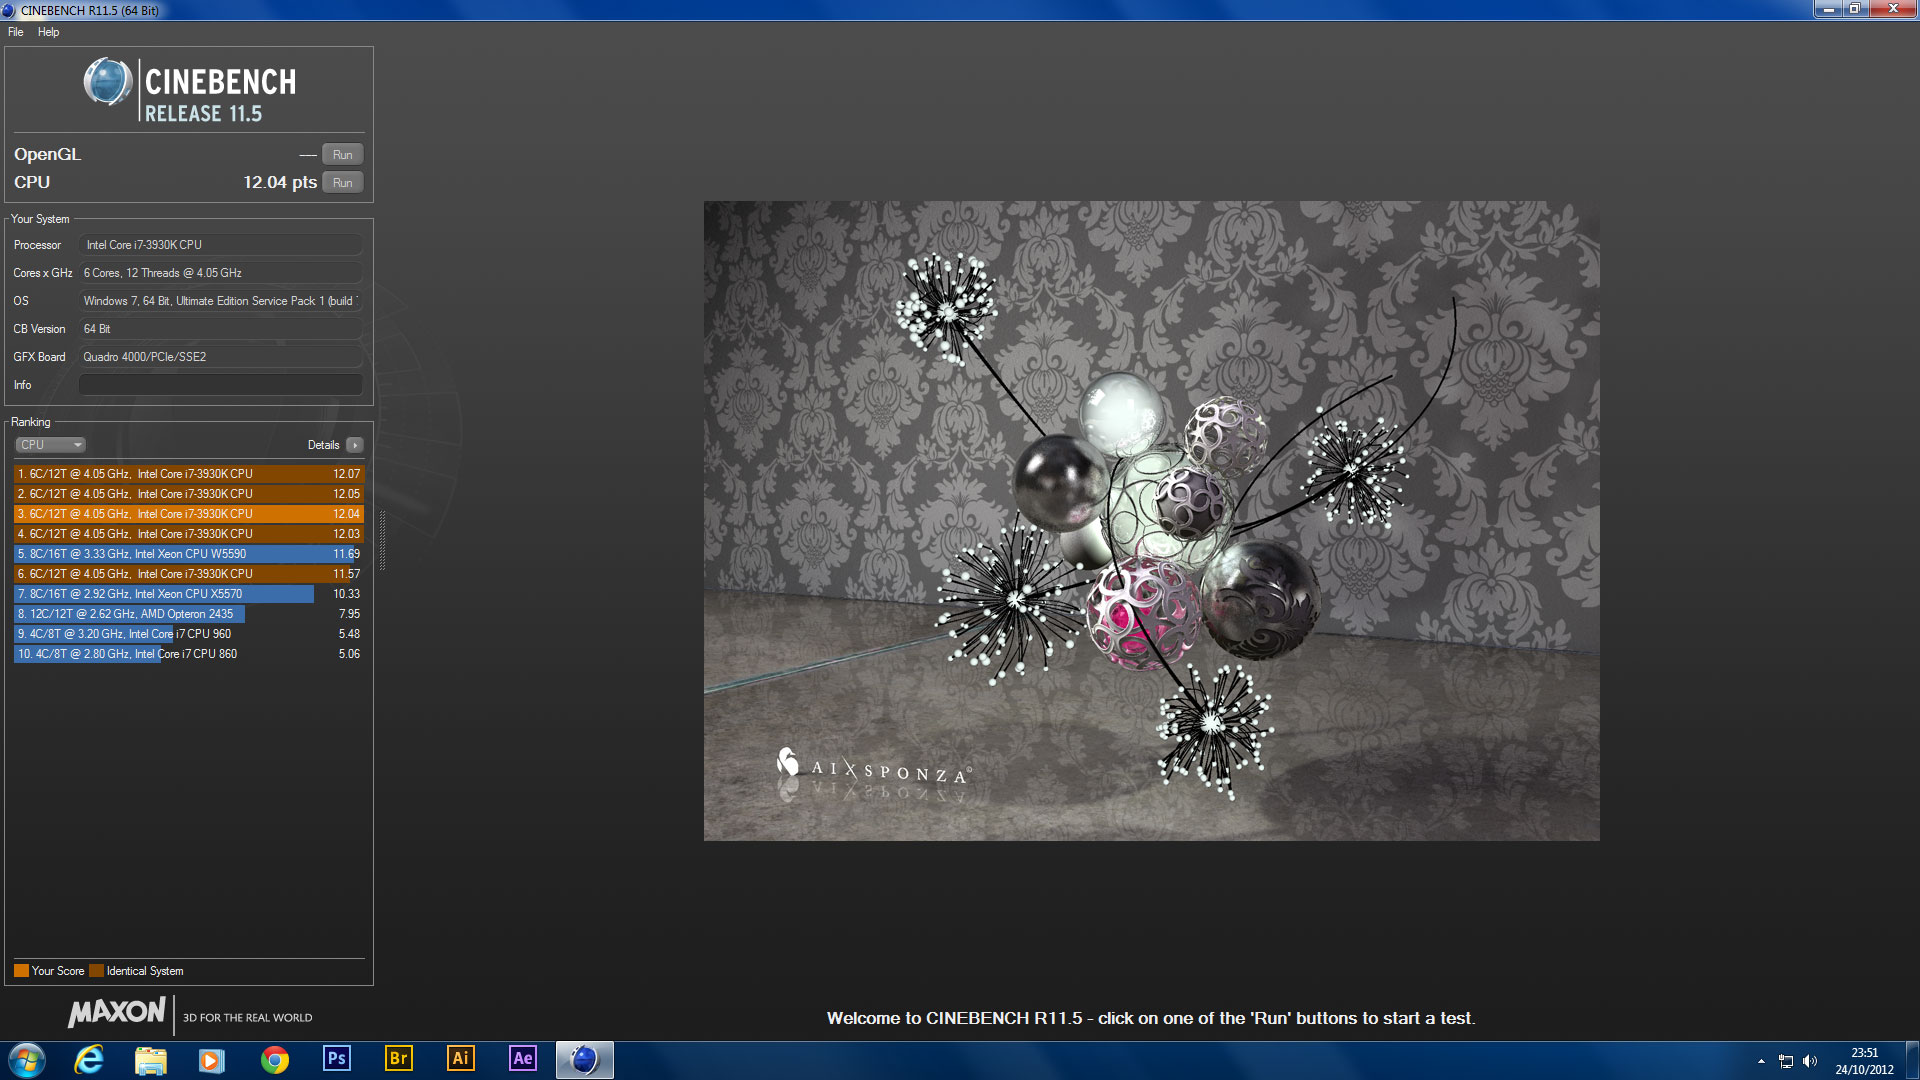The height and width of the screenshot is (1080, 1920).
Task: Launch Adobe Bridge taskbar icon
Action: pyautogui.click(x=398, y=1059)
